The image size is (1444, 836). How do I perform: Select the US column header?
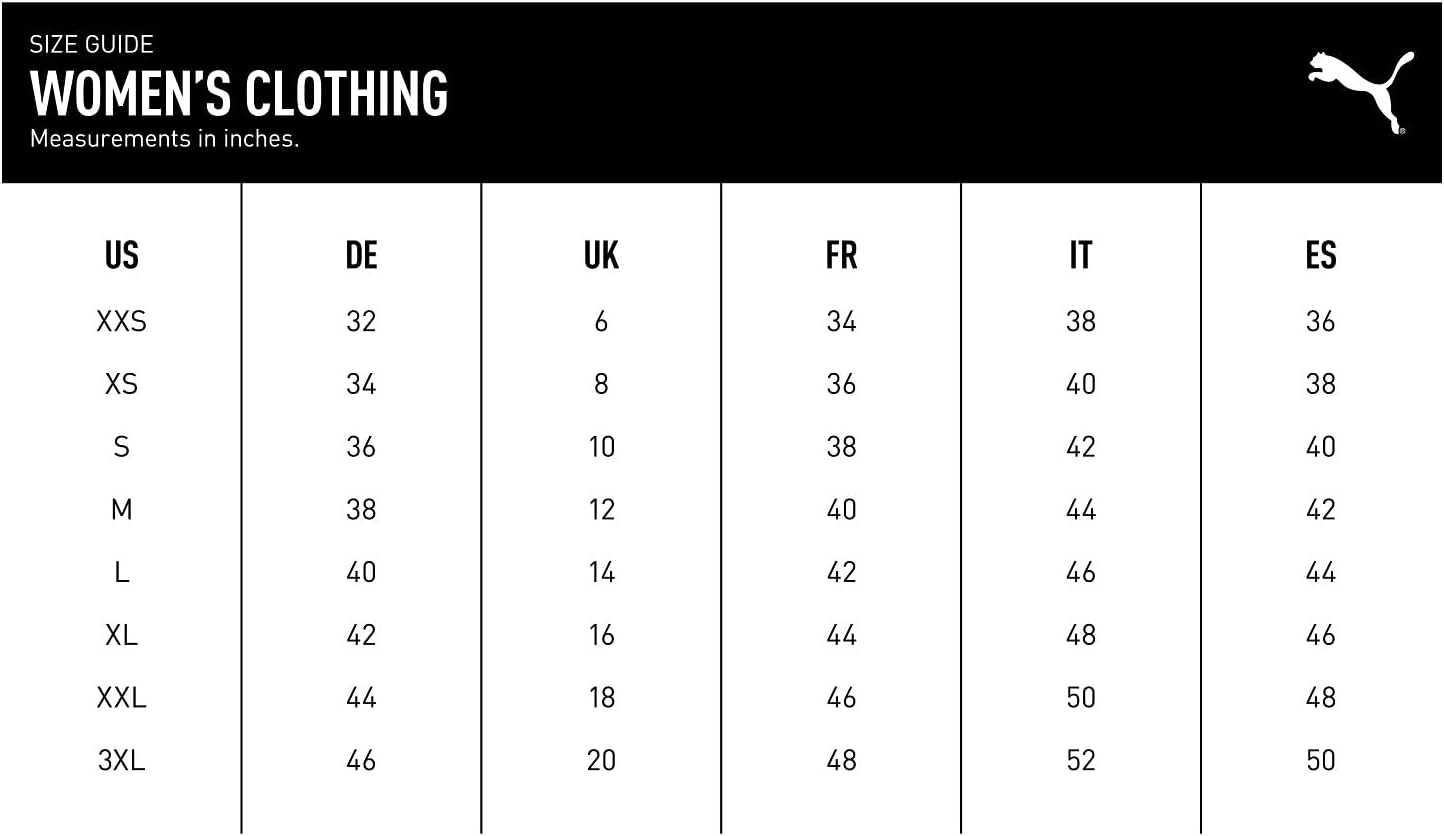(121, 256)
